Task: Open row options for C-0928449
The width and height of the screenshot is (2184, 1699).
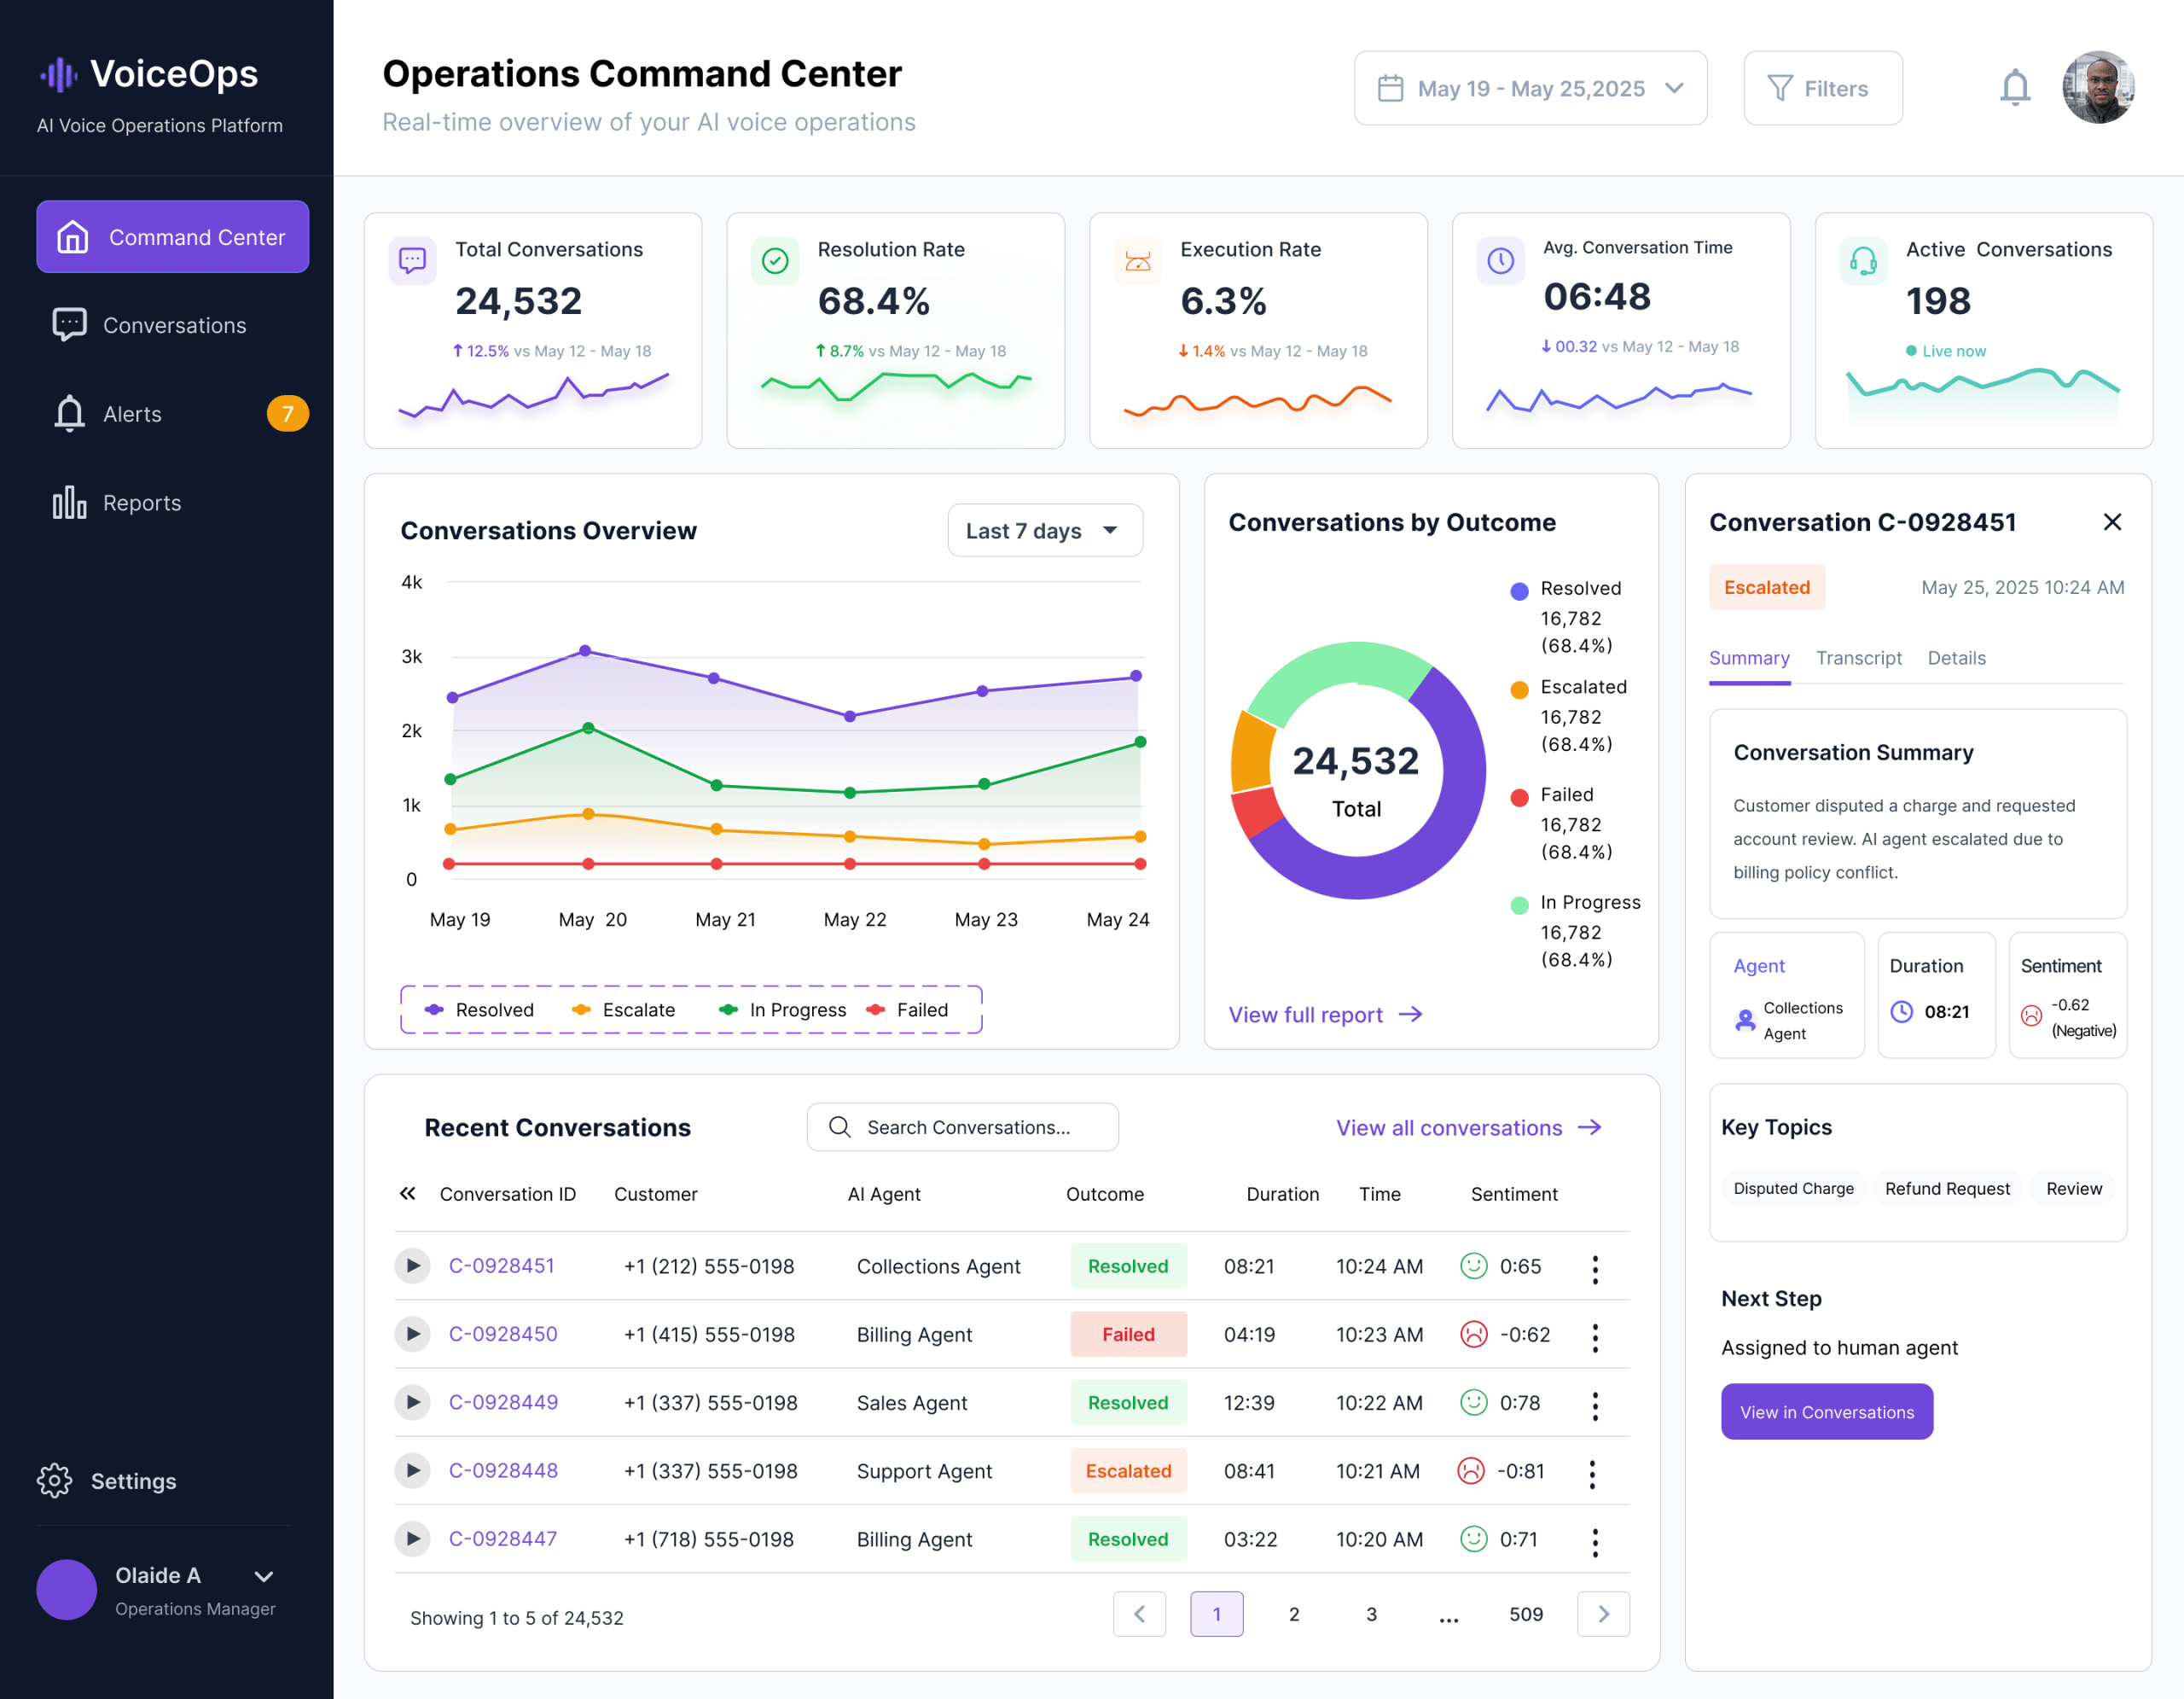Action: pyautogui.click(x=1595, y=1404)
